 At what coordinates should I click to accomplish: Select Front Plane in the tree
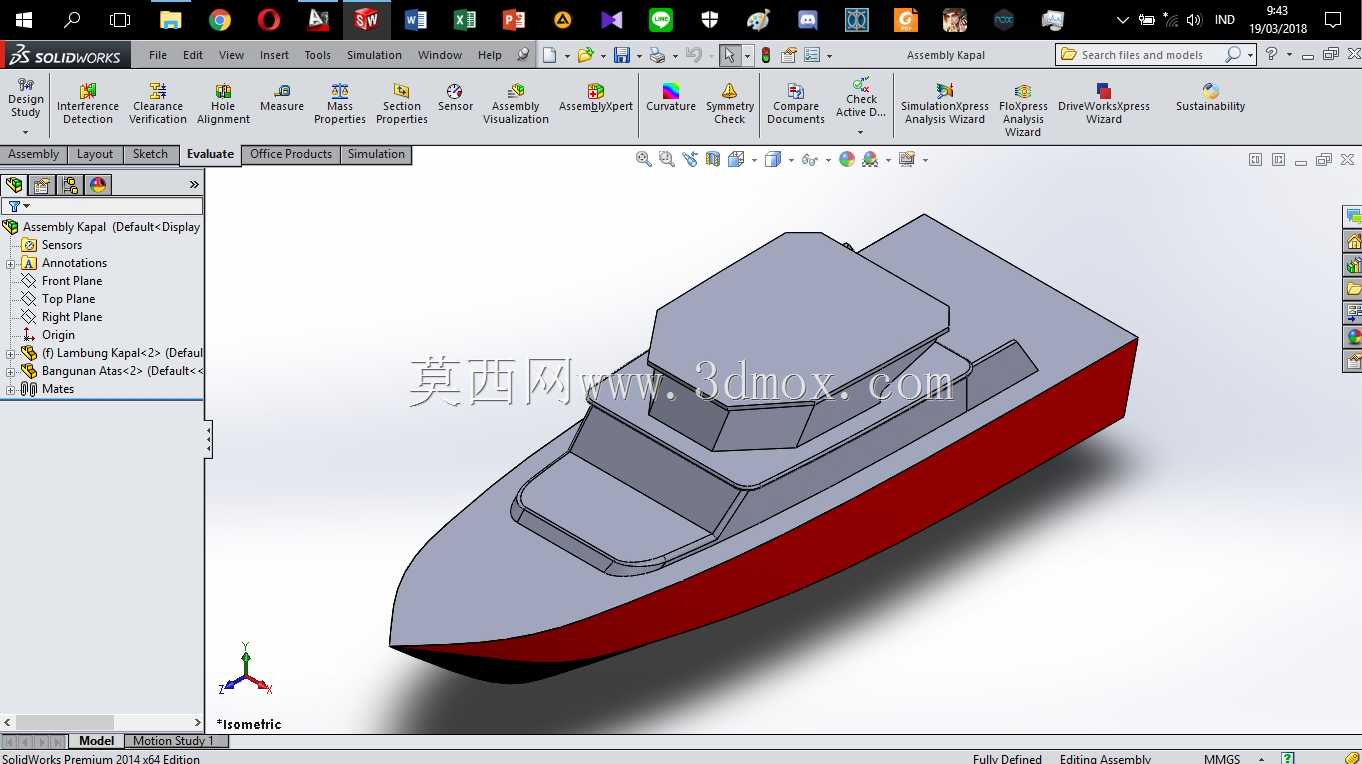(72, 281)
